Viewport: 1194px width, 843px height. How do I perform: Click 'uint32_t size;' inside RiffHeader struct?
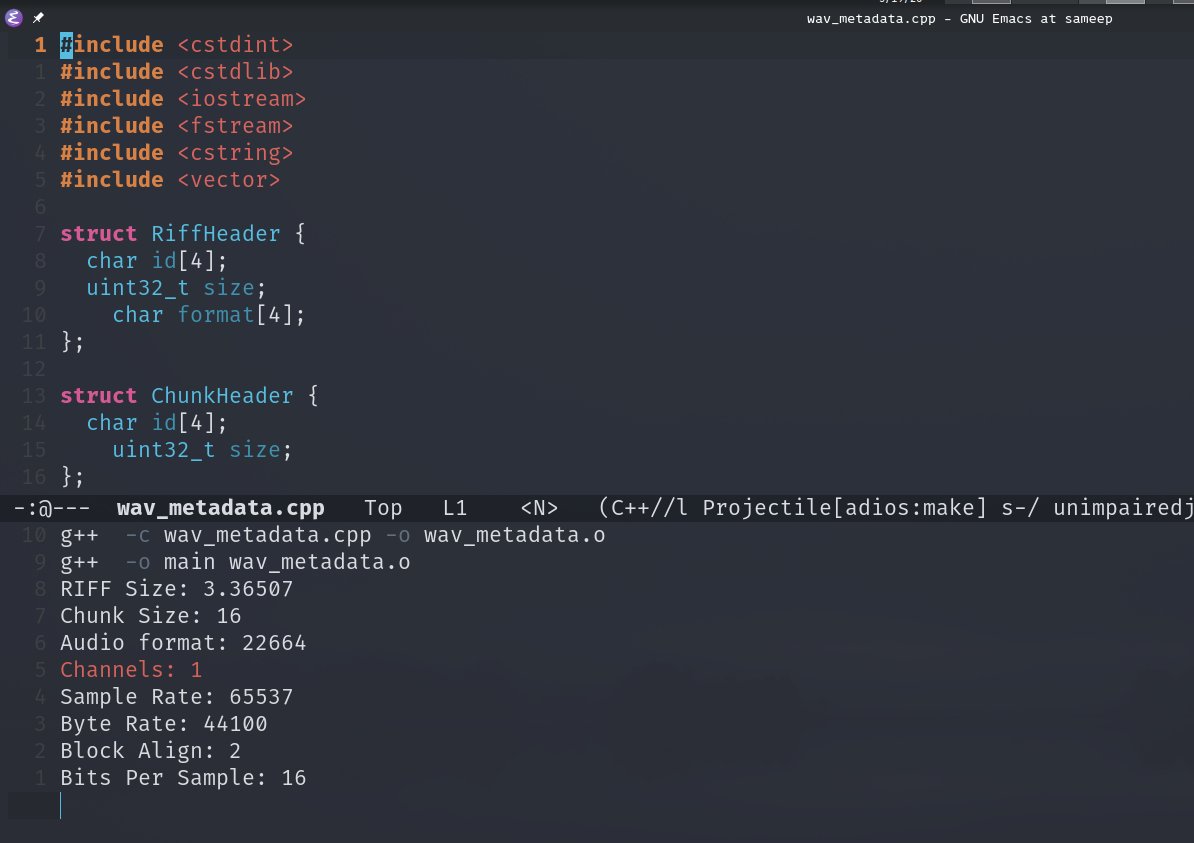coord(176,288)
